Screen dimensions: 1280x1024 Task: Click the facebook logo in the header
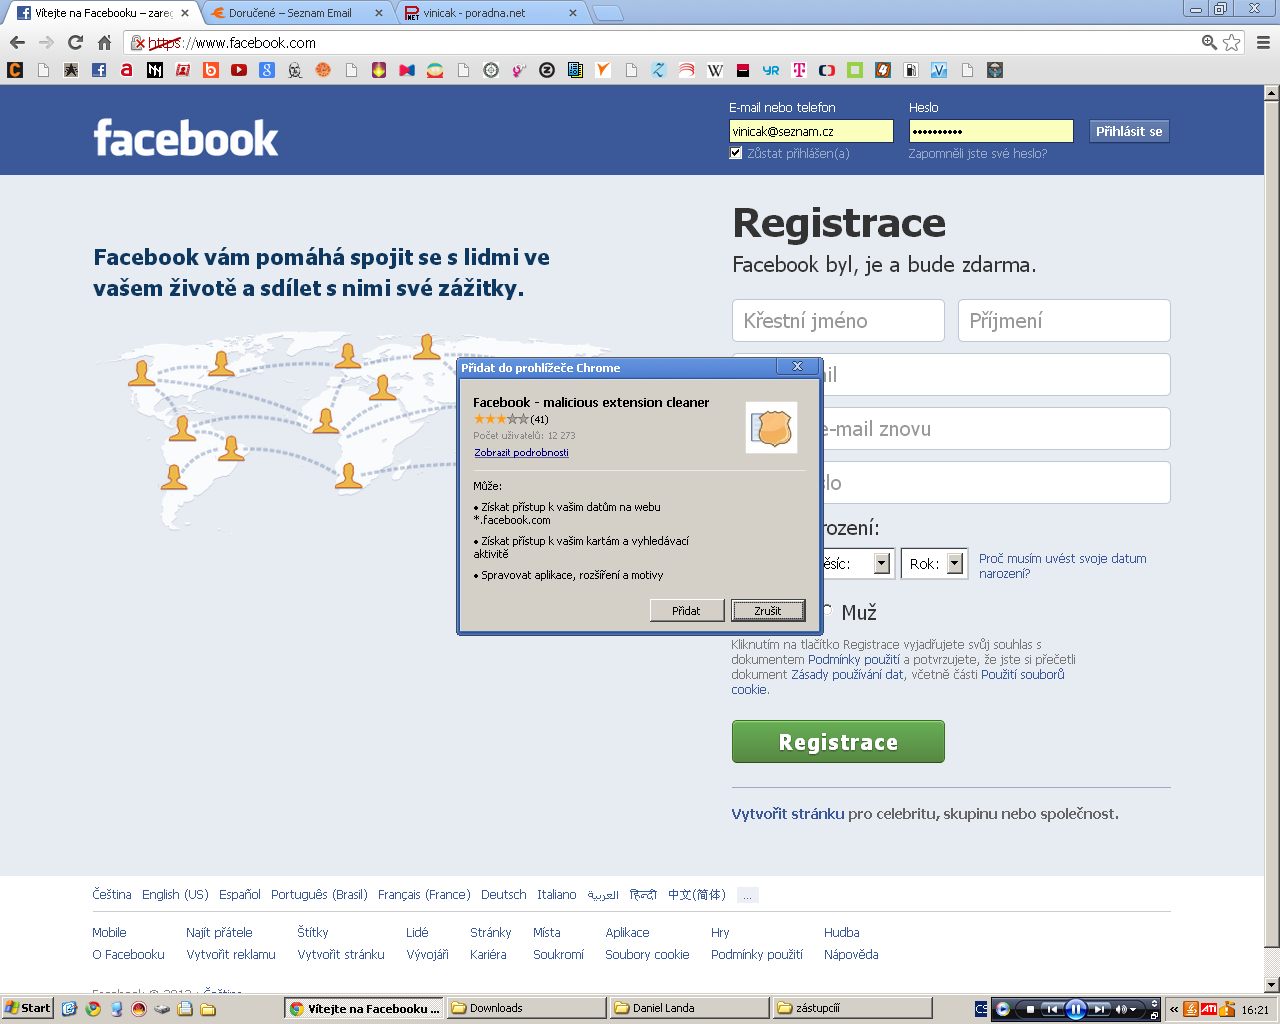click(x=186, y=138)
